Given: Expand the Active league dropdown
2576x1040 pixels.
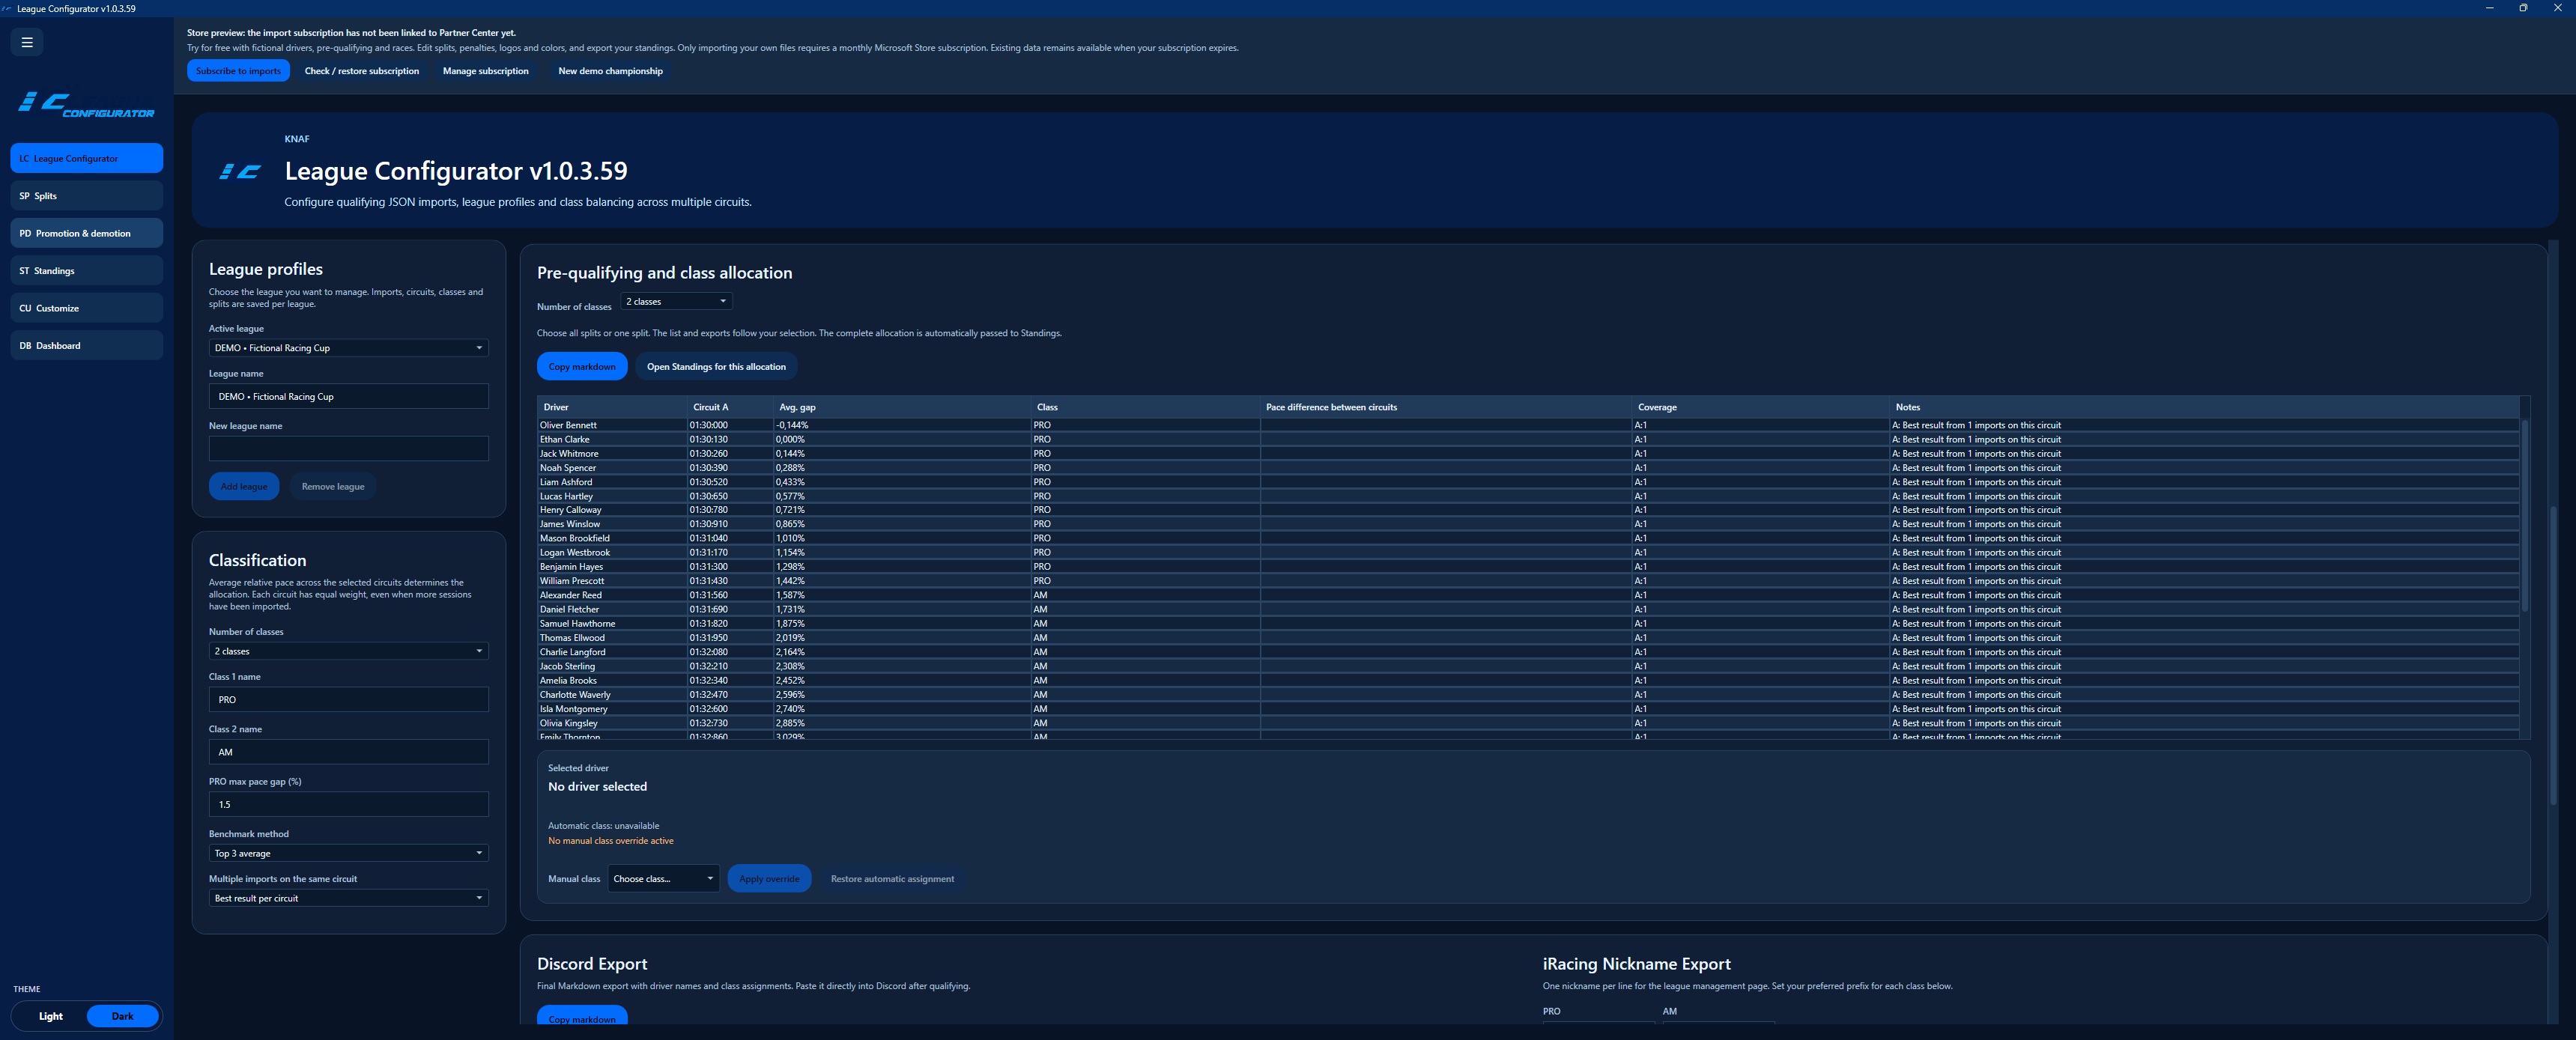Looking at the screenshot, I should pyautogui.click(x=348, y=348).
